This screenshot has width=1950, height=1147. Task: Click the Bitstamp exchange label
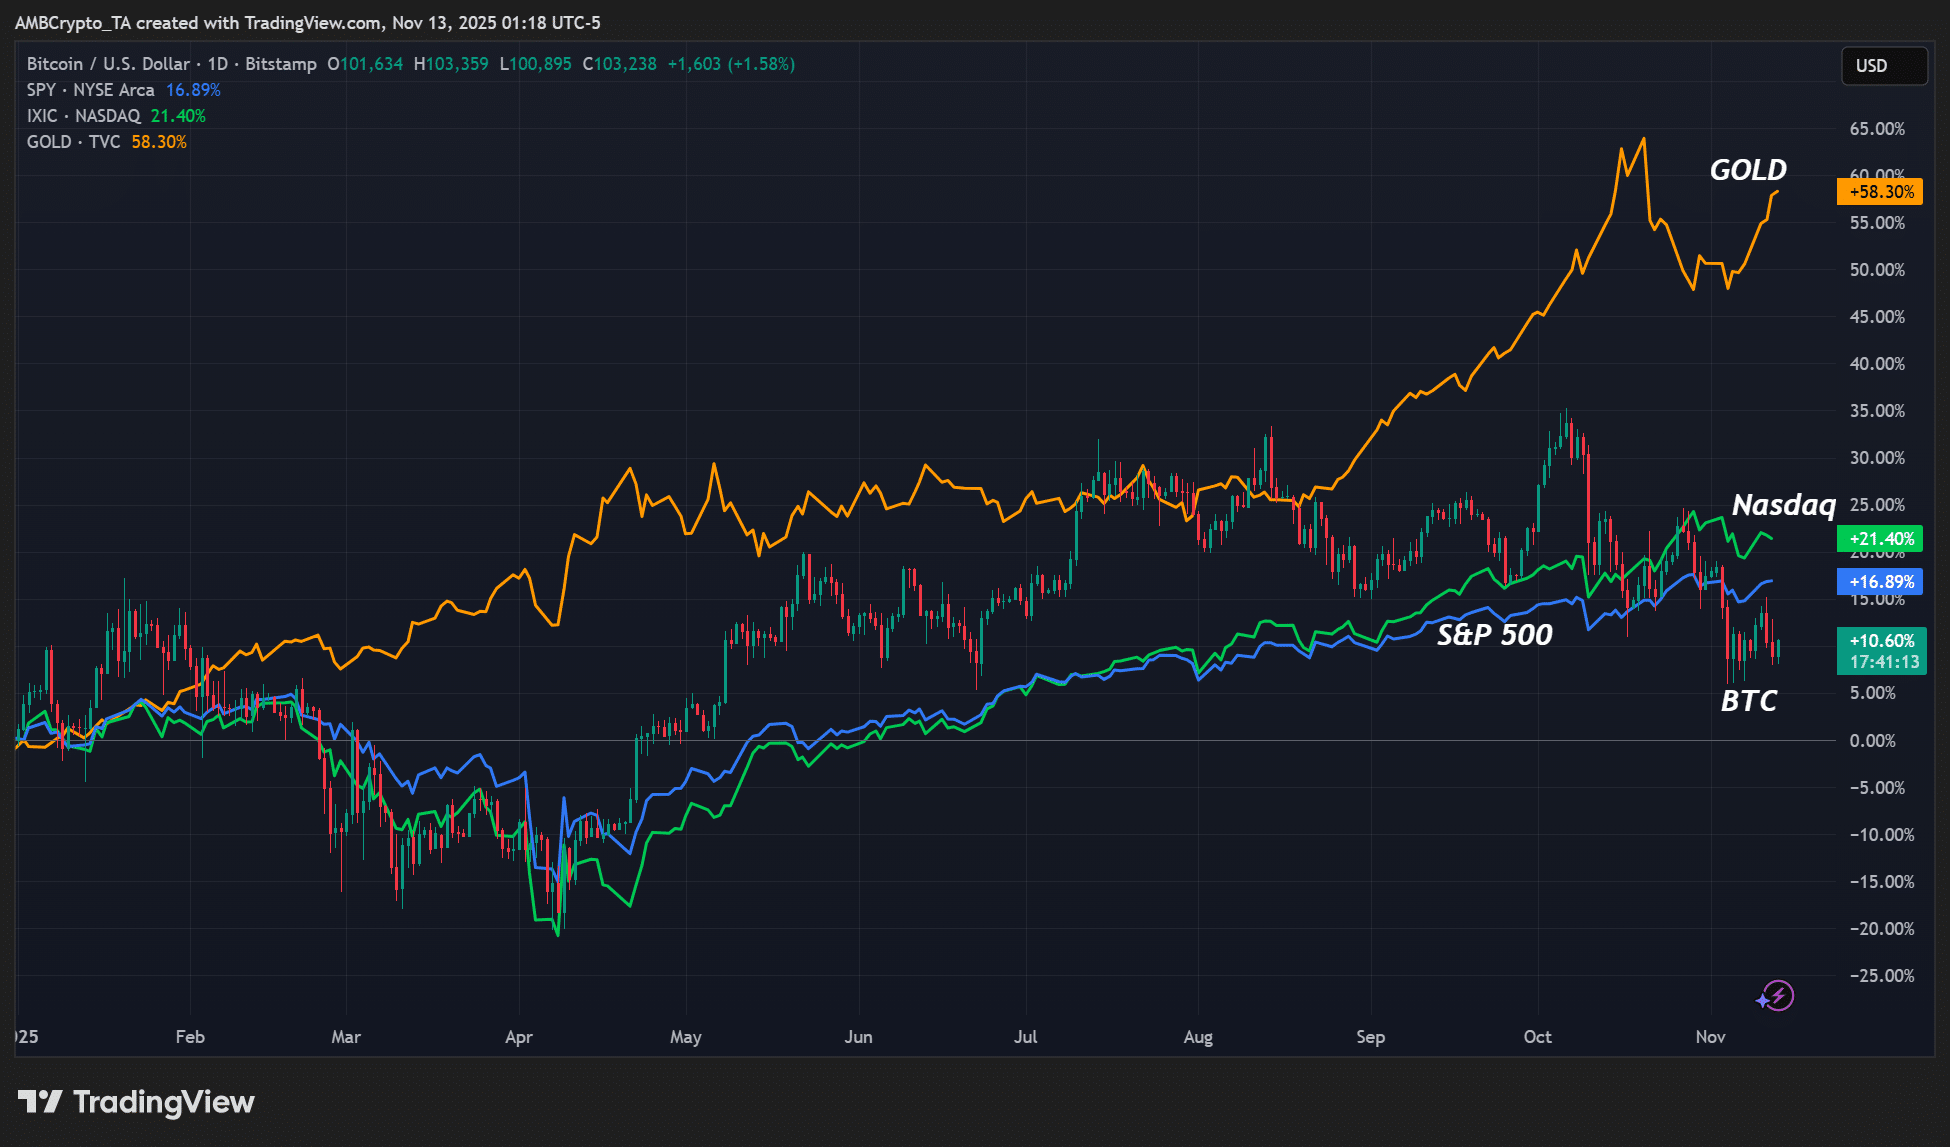click(281, 64)
